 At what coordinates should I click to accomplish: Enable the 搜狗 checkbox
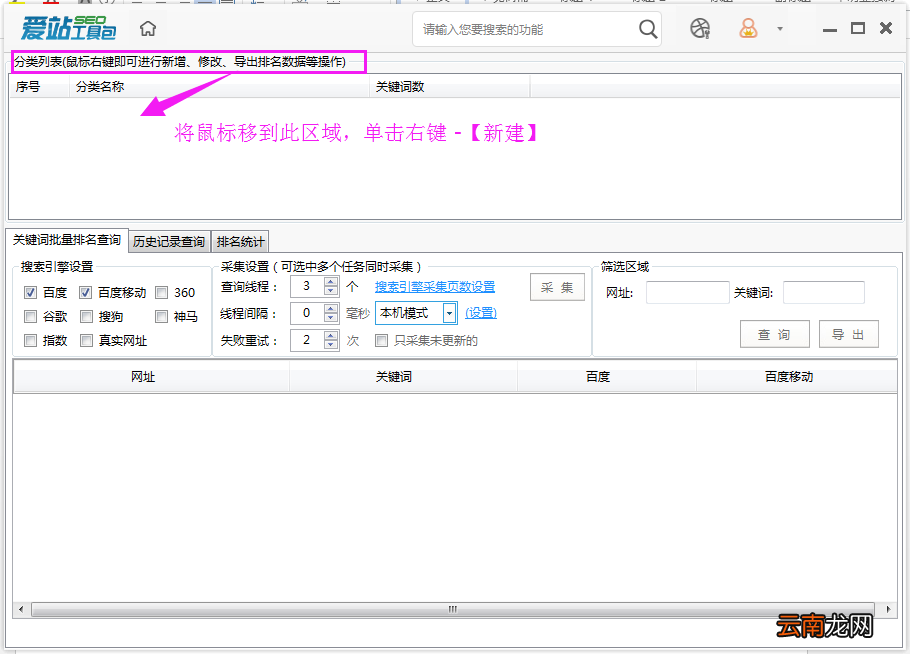[x=86, y=316]
